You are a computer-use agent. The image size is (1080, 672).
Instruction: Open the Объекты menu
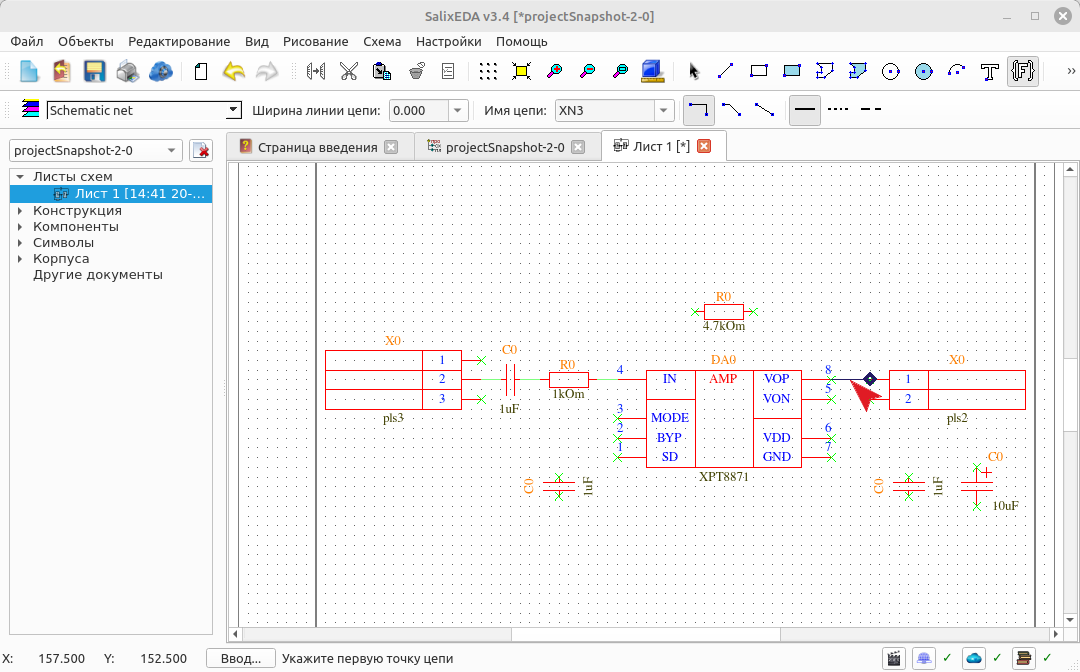[85, 41]
